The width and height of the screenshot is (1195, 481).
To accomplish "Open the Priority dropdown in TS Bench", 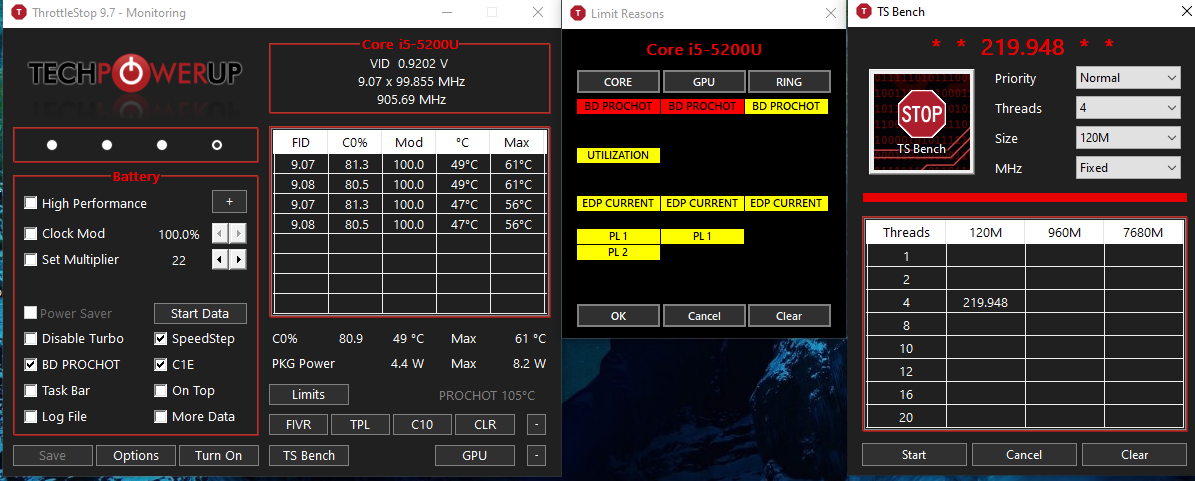I will pyautogui.click(x=1128, y=78).
